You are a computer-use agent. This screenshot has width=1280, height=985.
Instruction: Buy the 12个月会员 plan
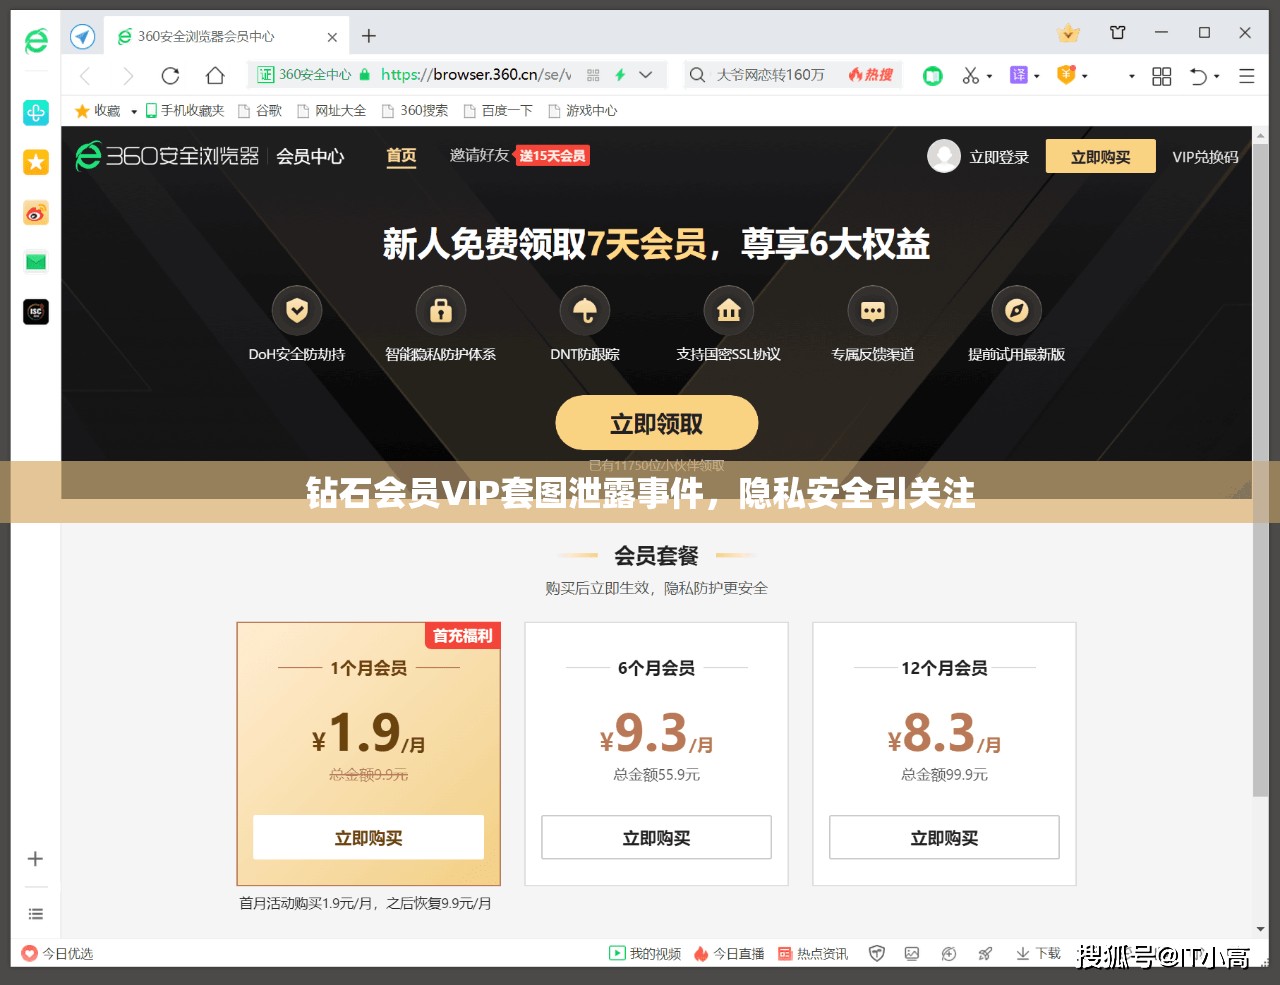[944, 838]
